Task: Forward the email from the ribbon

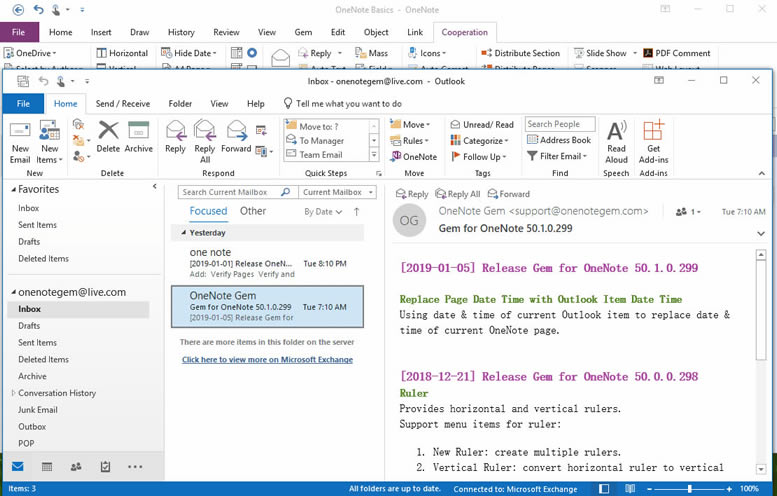Action: click(x=236, y=138)
